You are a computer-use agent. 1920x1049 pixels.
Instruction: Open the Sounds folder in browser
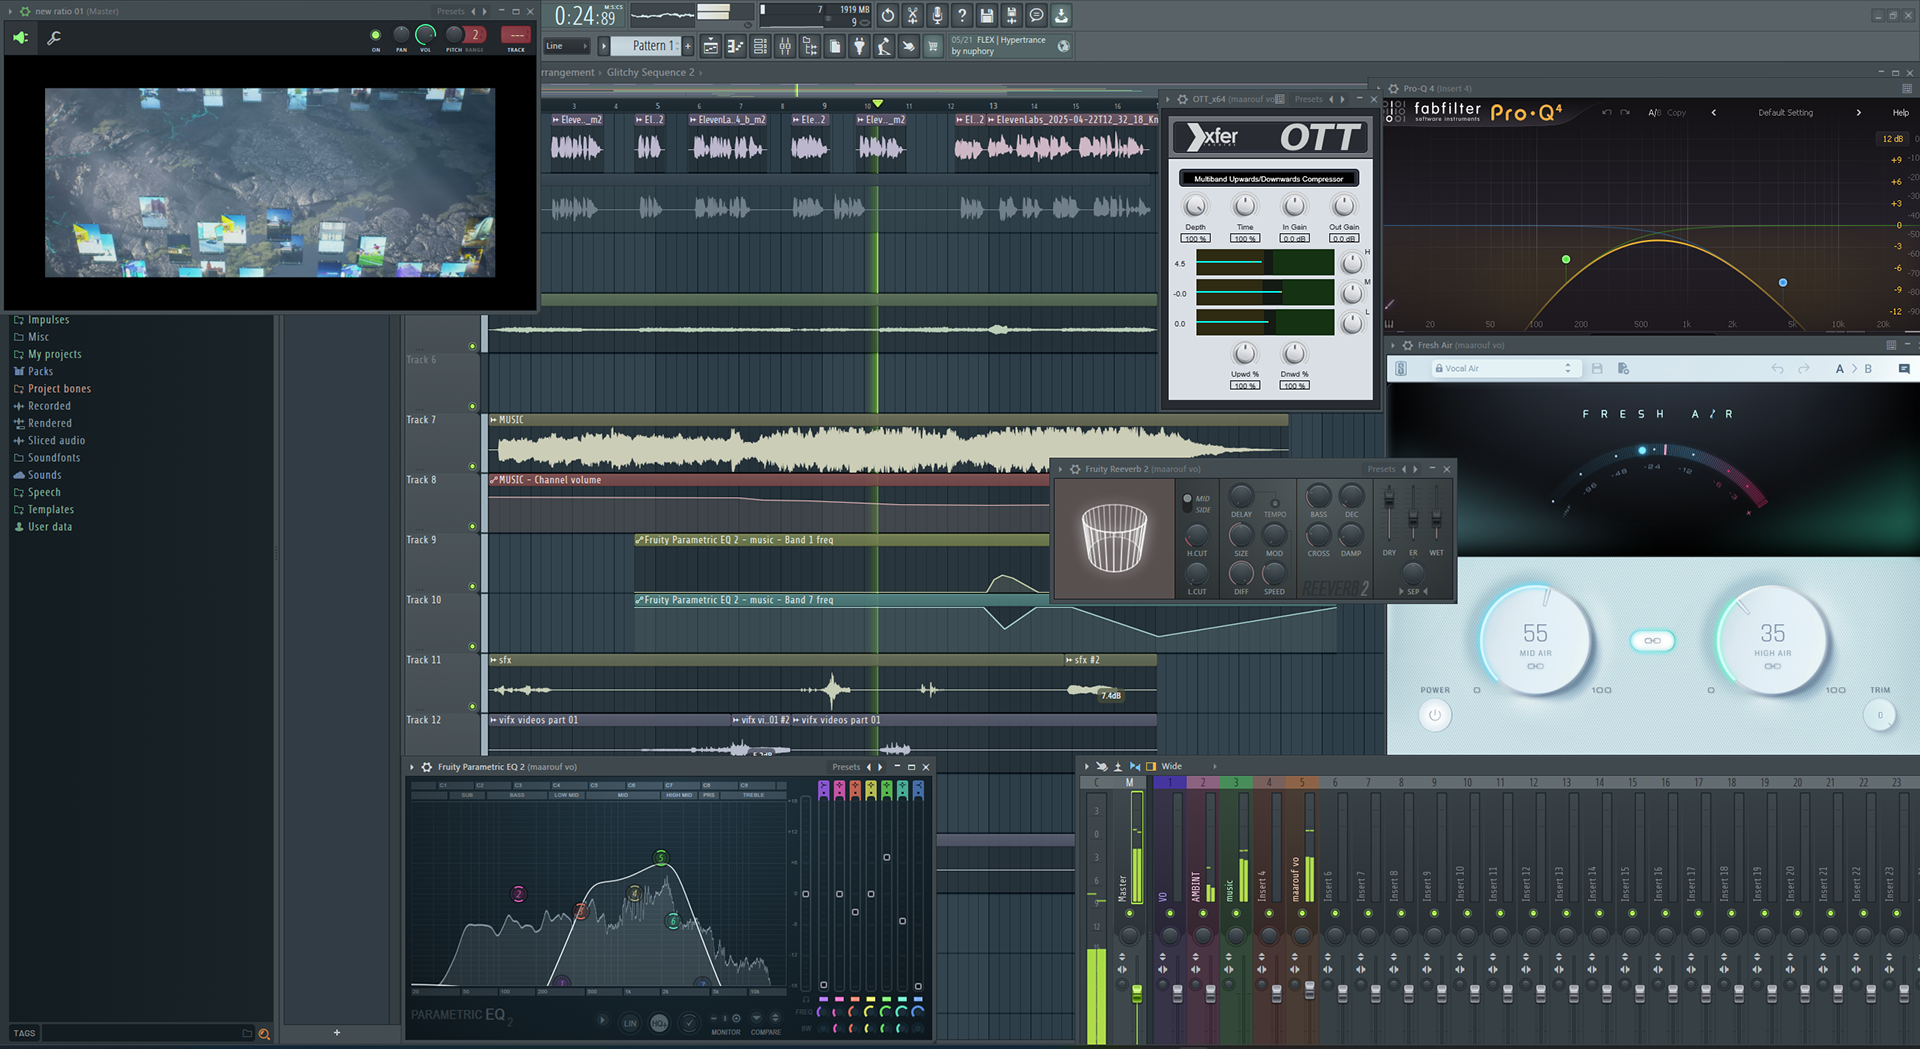pyautogui.click(x=45, y=475)
